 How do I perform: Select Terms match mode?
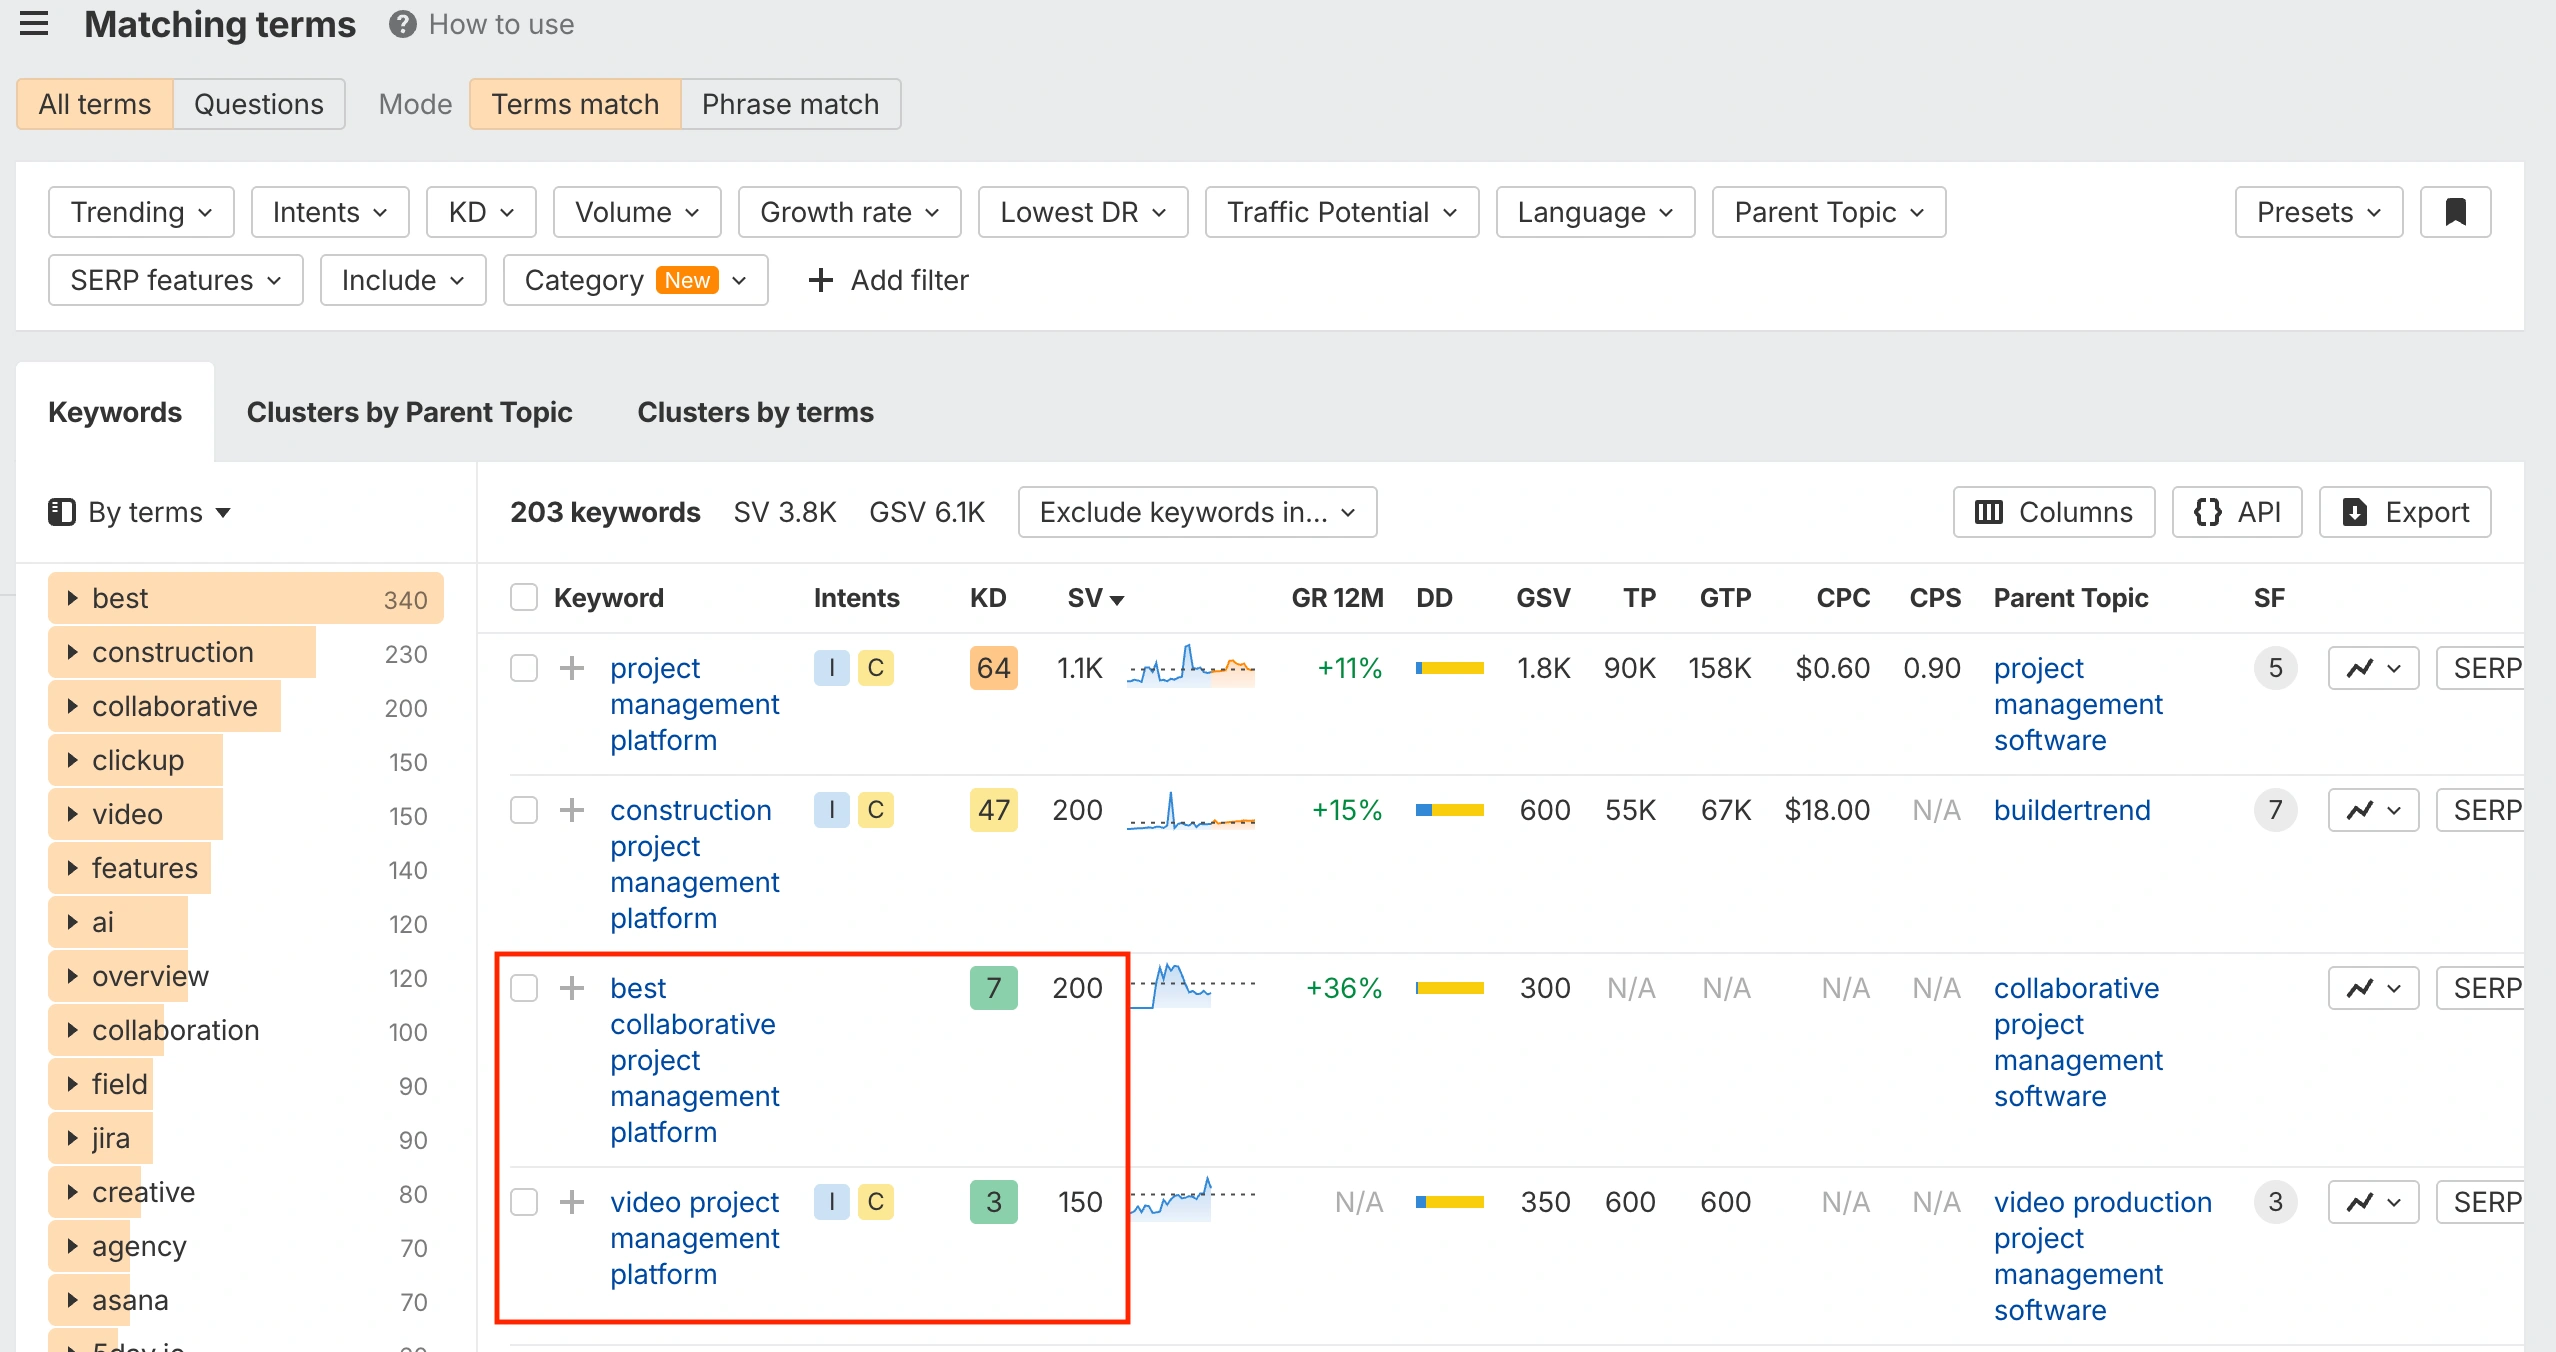[x=575, y=104]
